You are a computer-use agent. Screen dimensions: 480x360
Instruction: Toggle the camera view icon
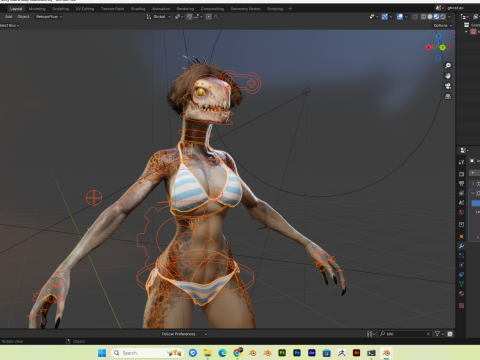pos(448,86)
